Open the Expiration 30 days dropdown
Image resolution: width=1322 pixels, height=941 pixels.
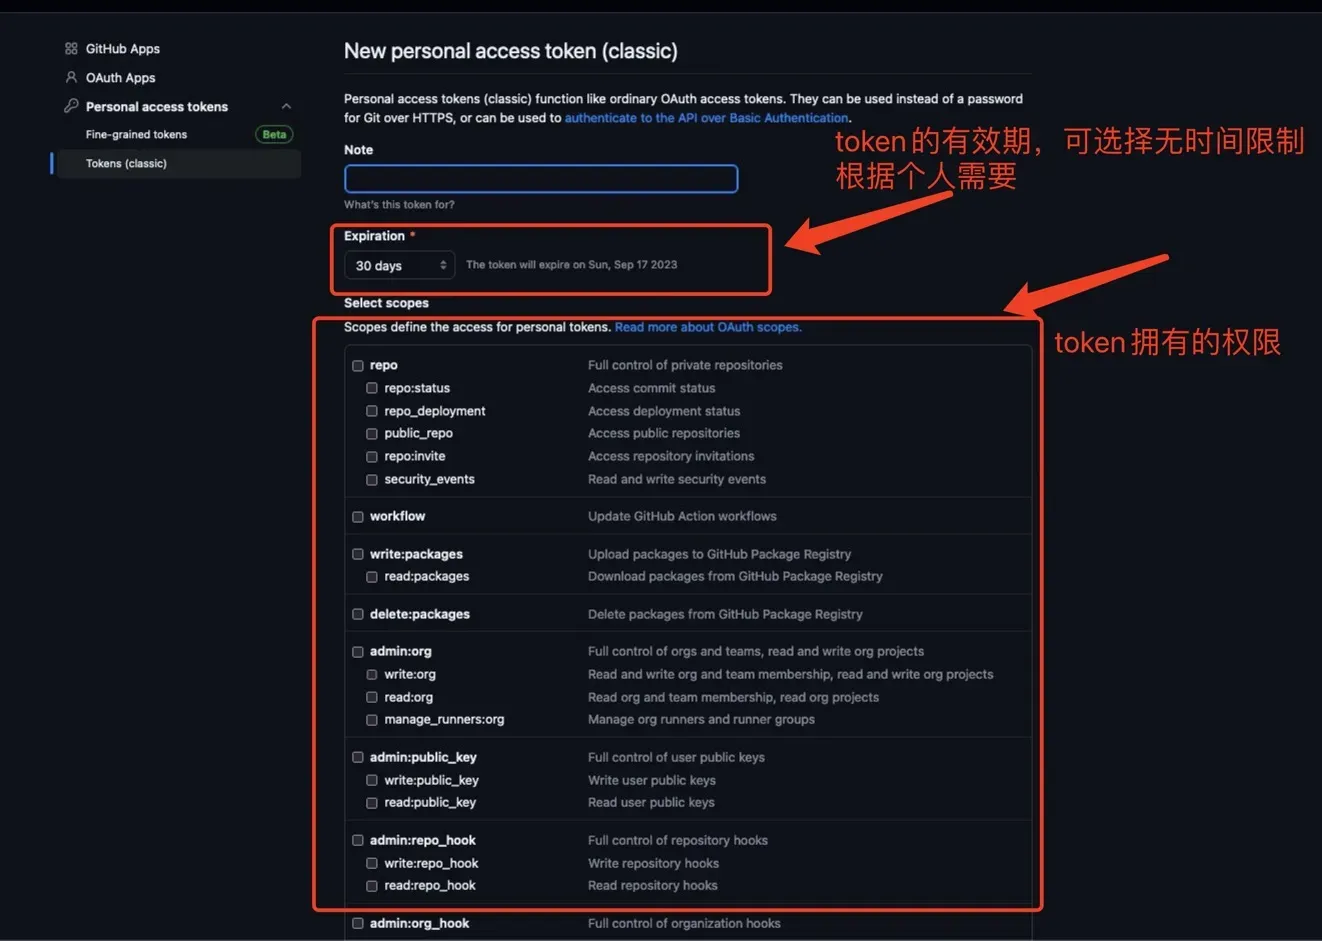(400, 265)
